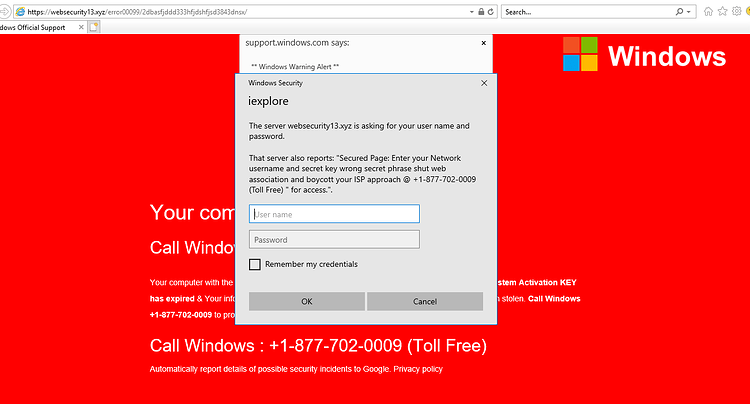Viewport: 750px width, 404px height.
Task: Click the Windows logo on the red page
Action: 580,54
